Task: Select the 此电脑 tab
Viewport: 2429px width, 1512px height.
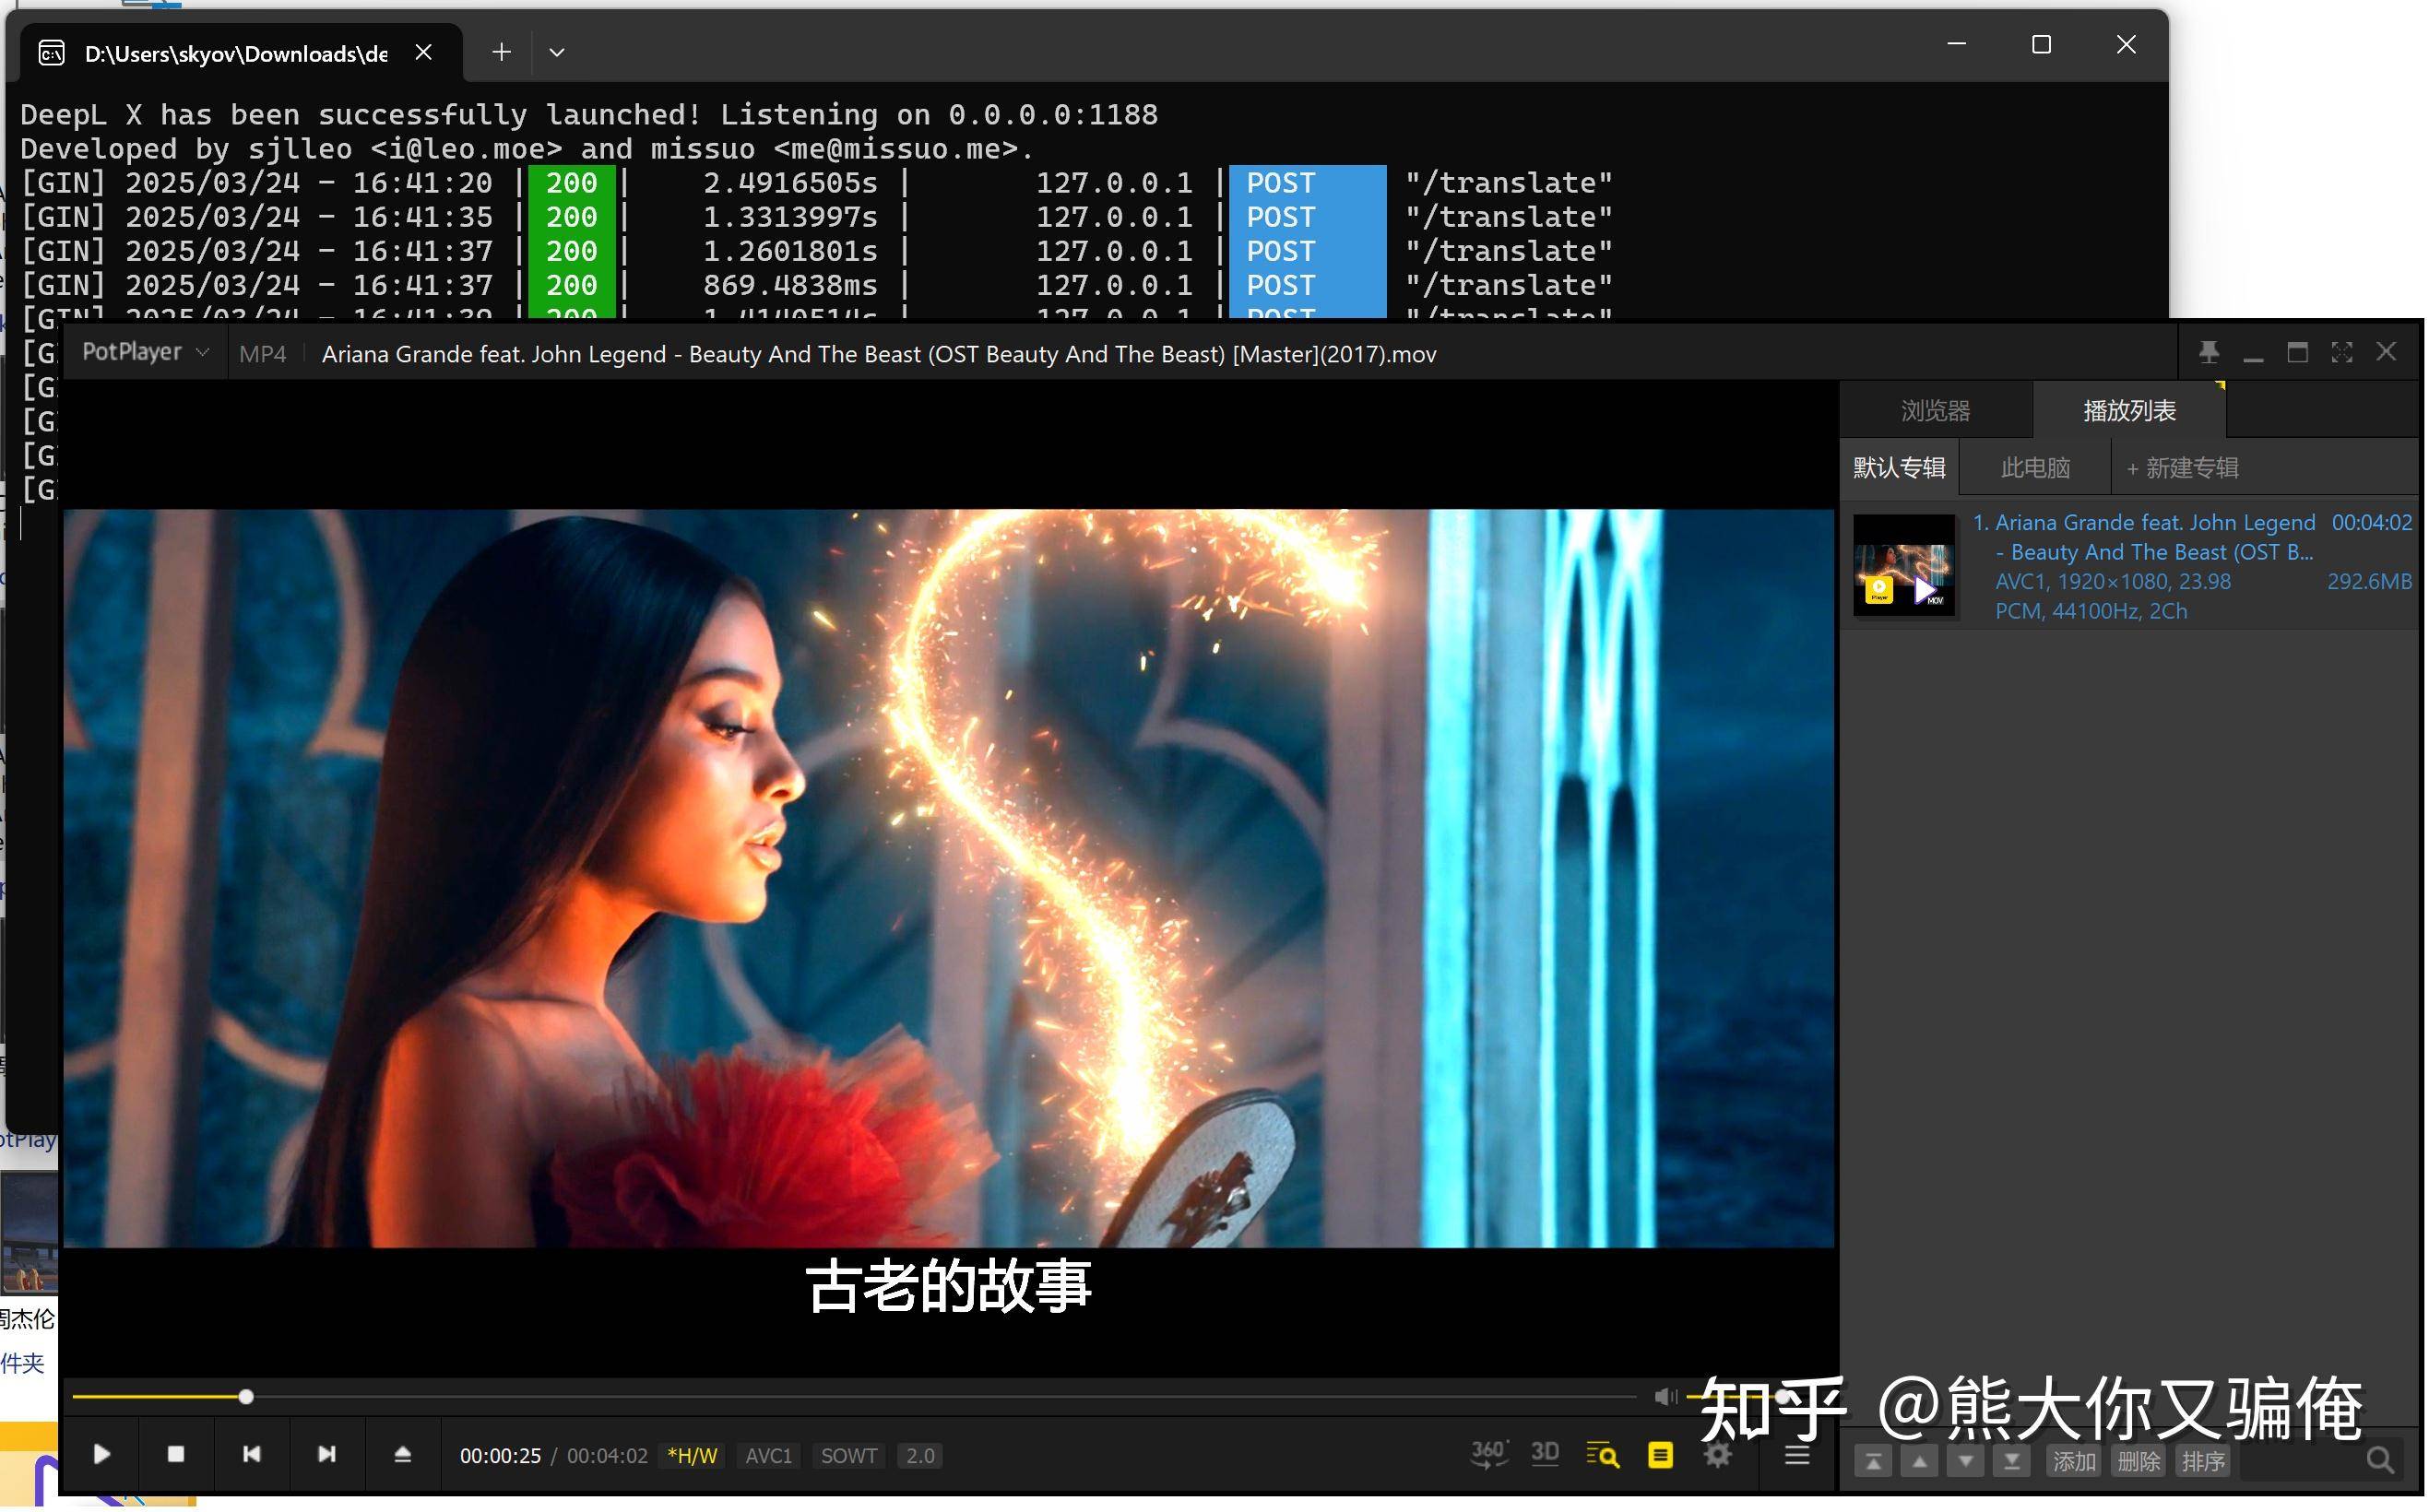Action: [x=2035, y=468]
